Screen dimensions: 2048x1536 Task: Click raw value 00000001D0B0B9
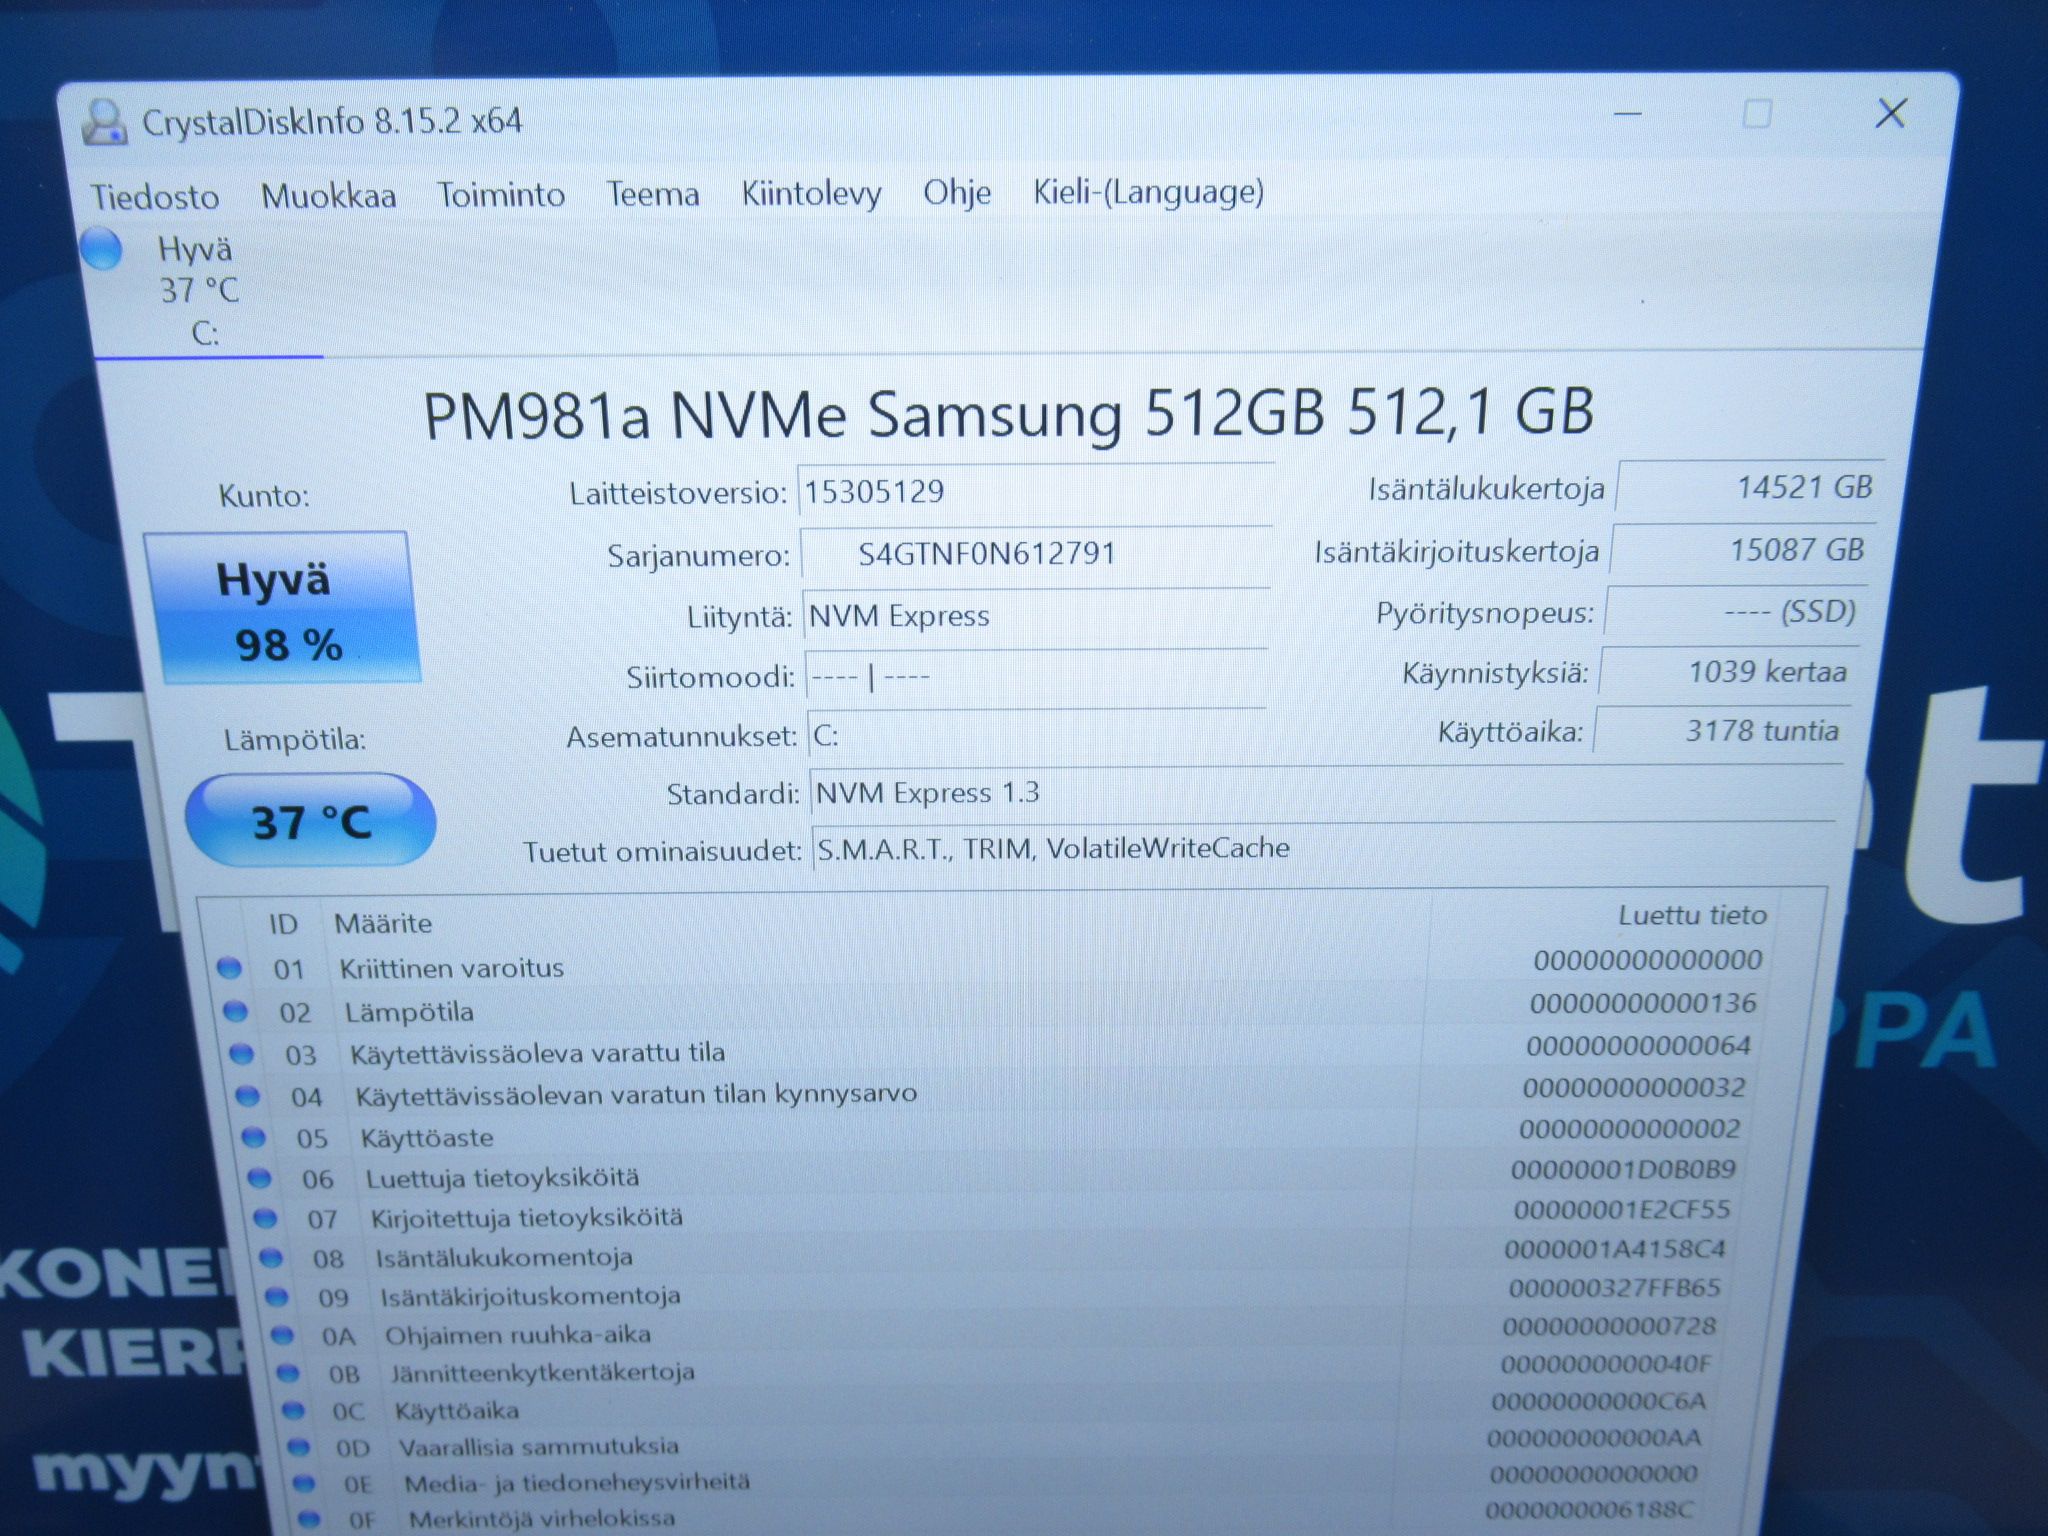pos(1623,1169)
